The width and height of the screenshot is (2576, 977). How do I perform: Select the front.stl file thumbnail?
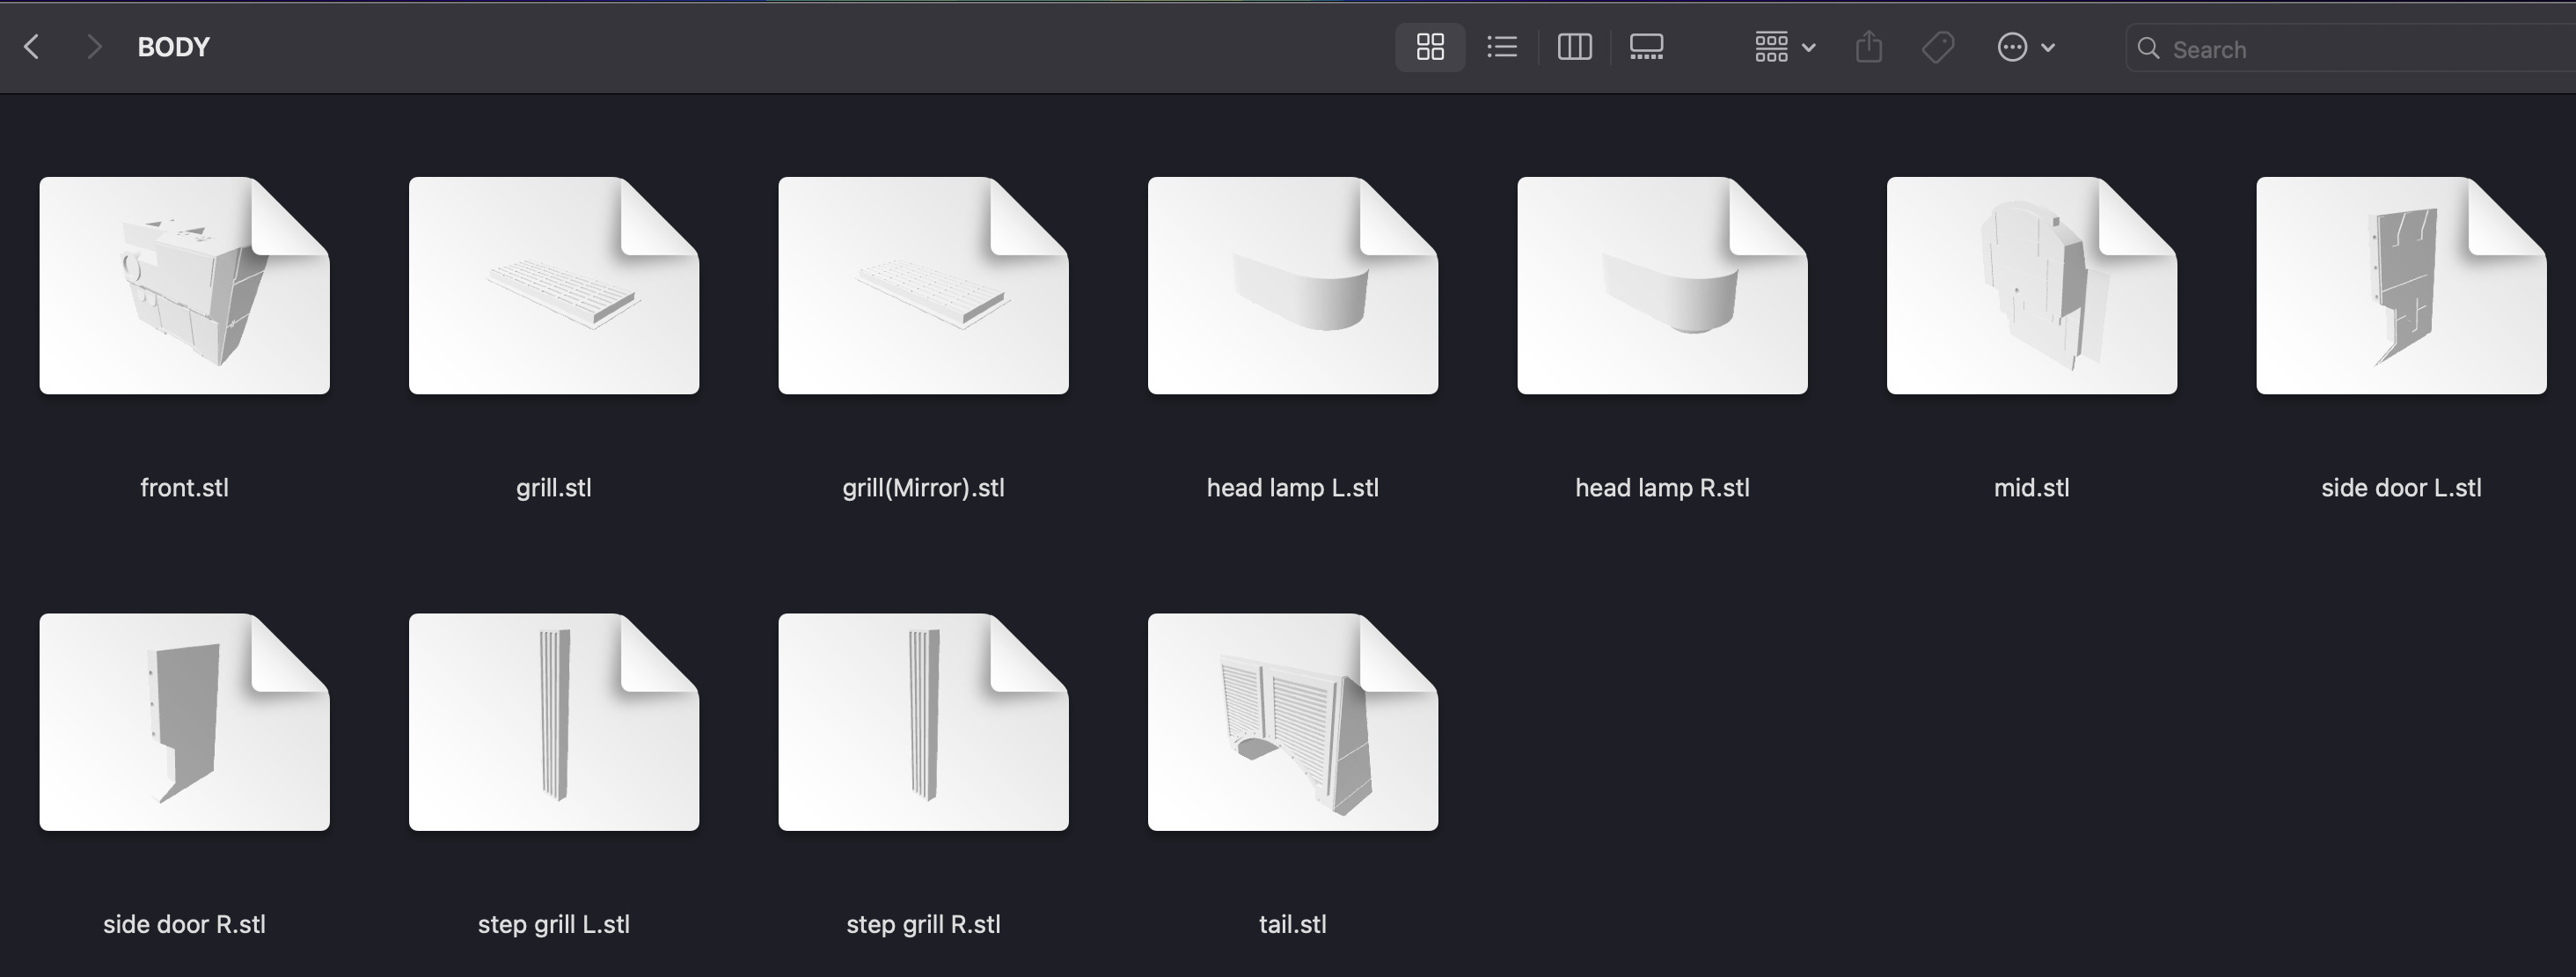[x=184, y=286]
